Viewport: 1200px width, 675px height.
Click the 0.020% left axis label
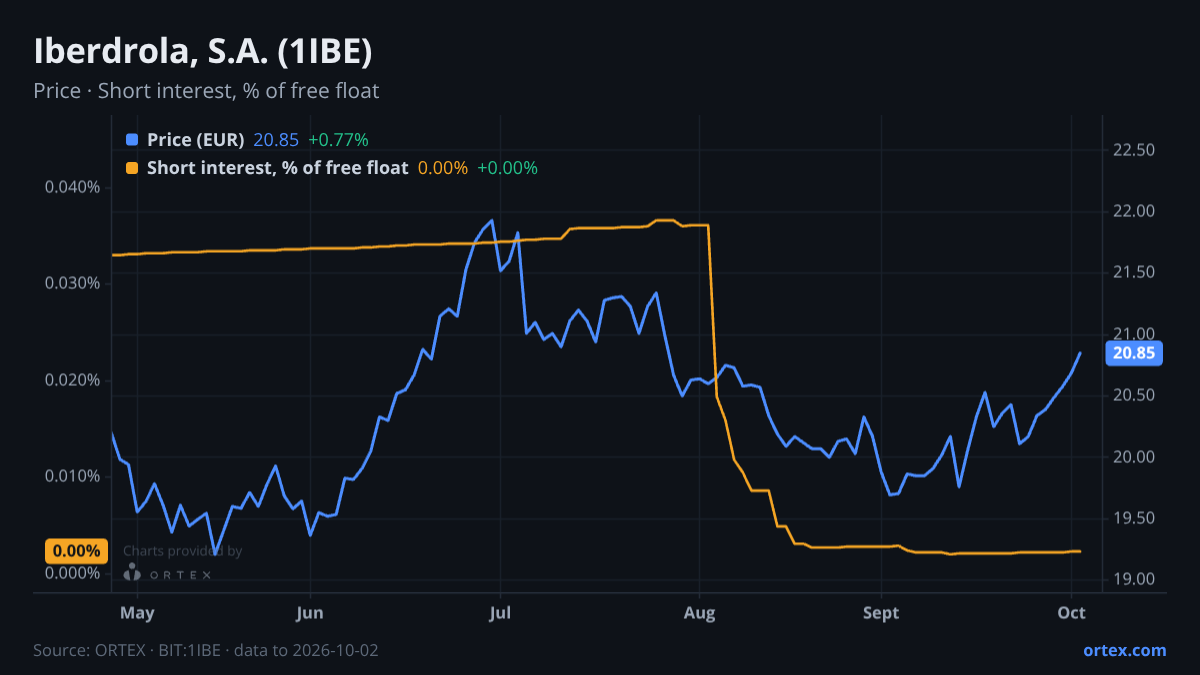point(73,380)
